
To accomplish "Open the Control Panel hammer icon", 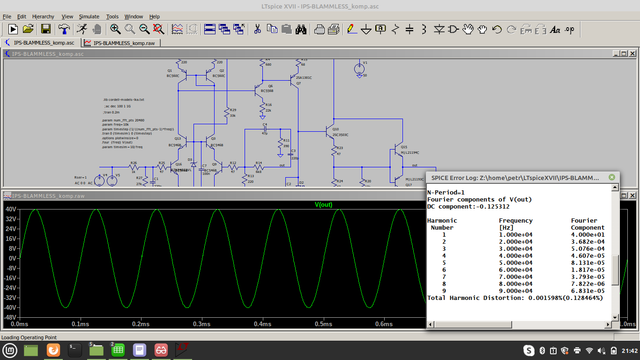I will coord(64,29).
